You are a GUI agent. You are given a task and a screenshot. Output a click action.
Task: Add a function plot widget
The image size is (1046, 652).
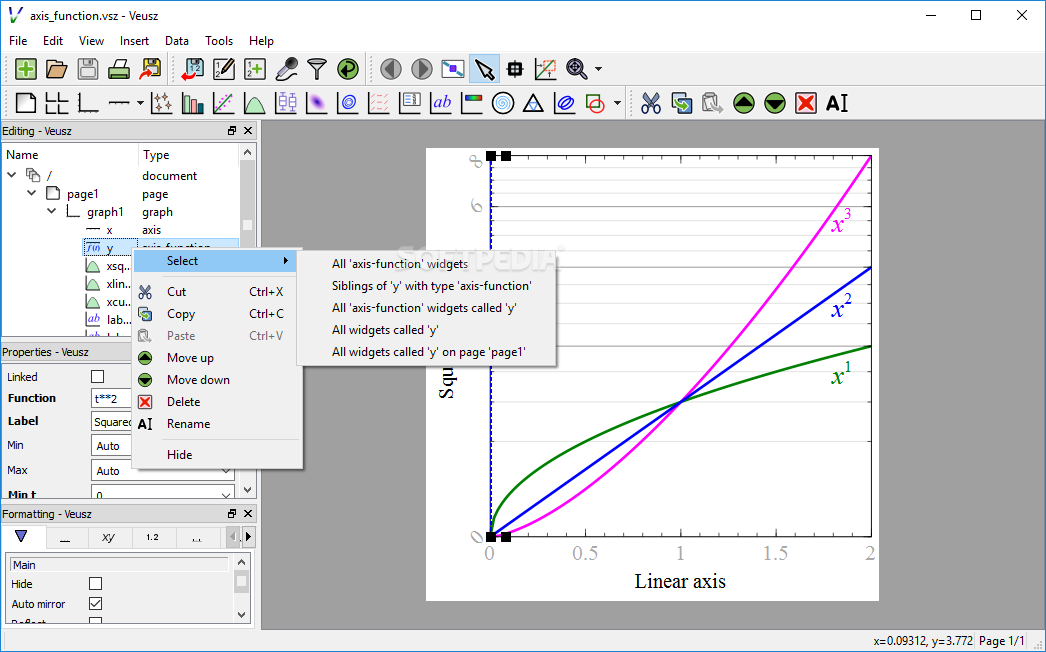255,103
